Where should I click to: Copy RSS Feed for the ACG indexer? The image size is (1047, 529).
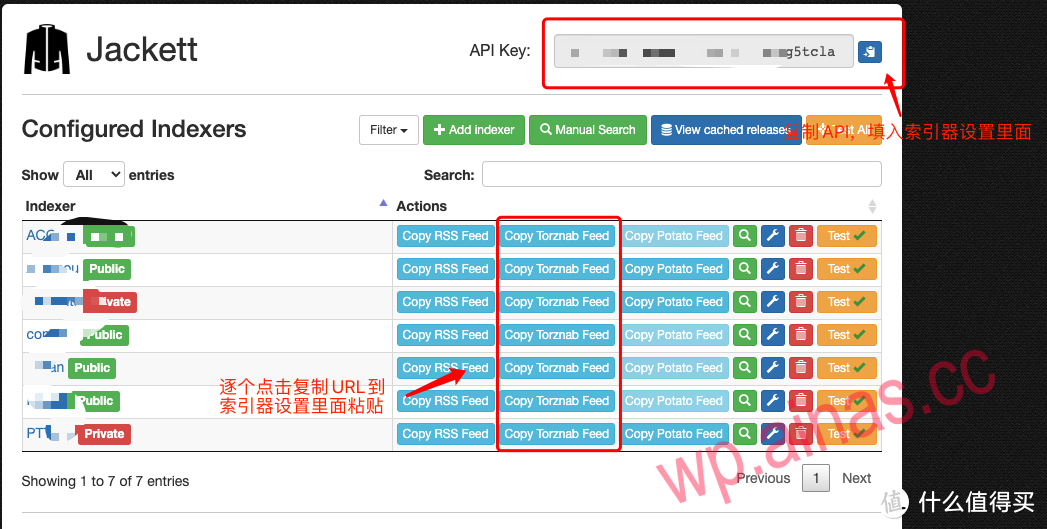[x=445, y=236]
